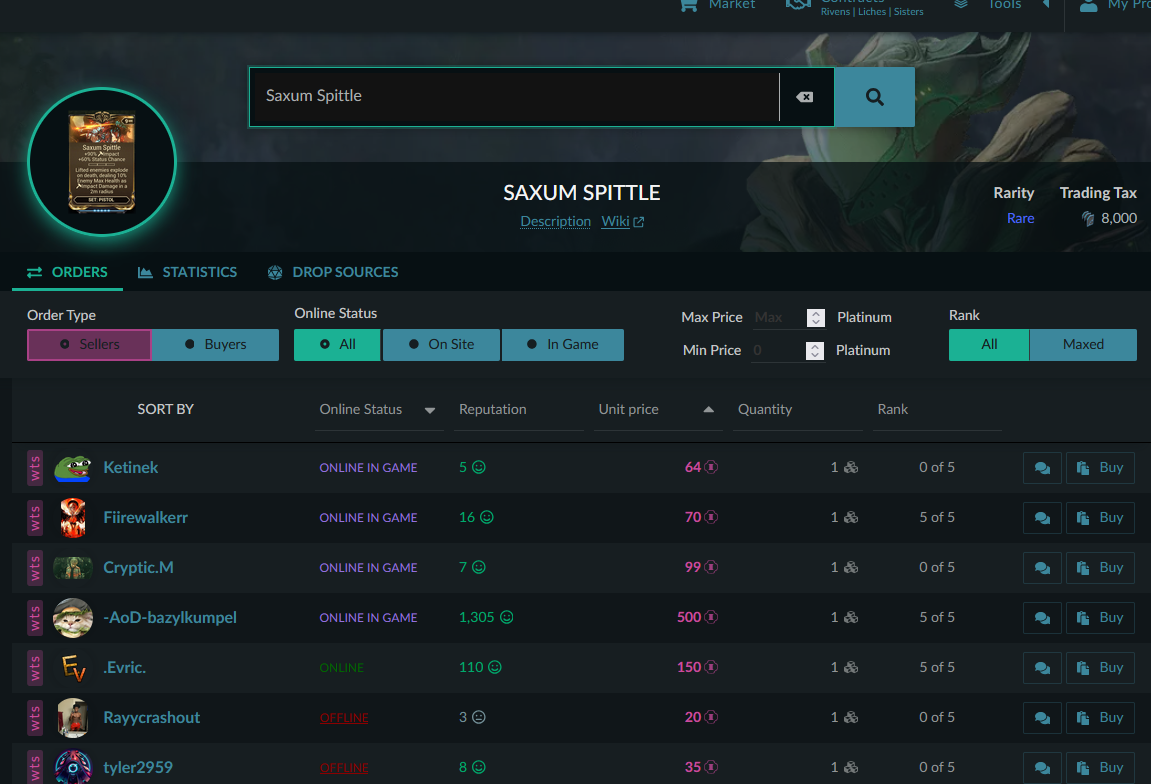Switch to the STATISTICS tab

(x=188, y=272)
